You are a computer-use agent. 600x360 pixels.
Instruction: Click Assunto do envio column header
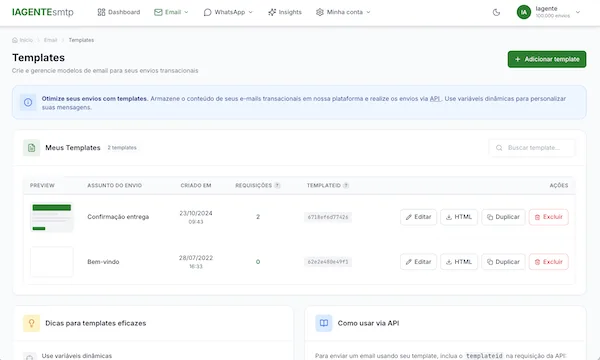coord(114,186)
